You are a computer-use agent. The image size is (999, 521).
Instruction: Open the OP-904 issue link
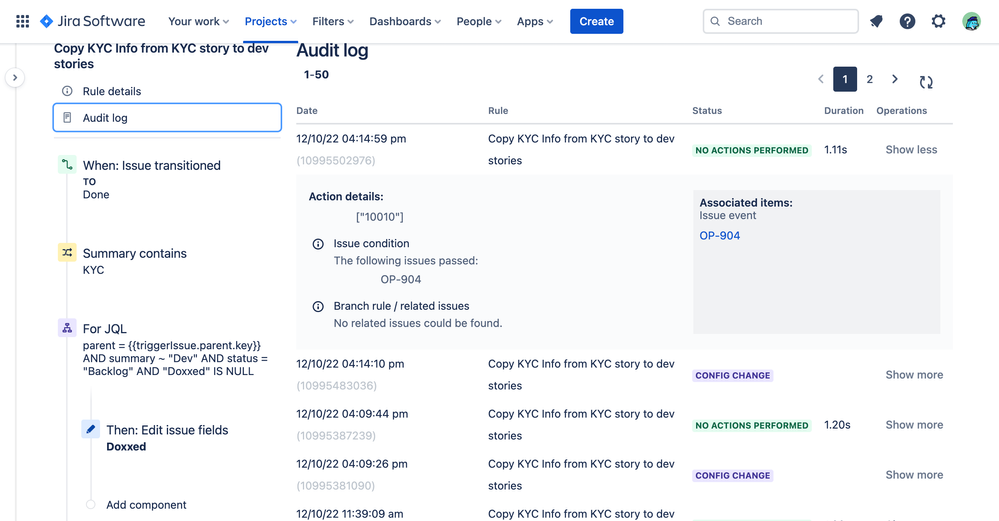[720, 236]
